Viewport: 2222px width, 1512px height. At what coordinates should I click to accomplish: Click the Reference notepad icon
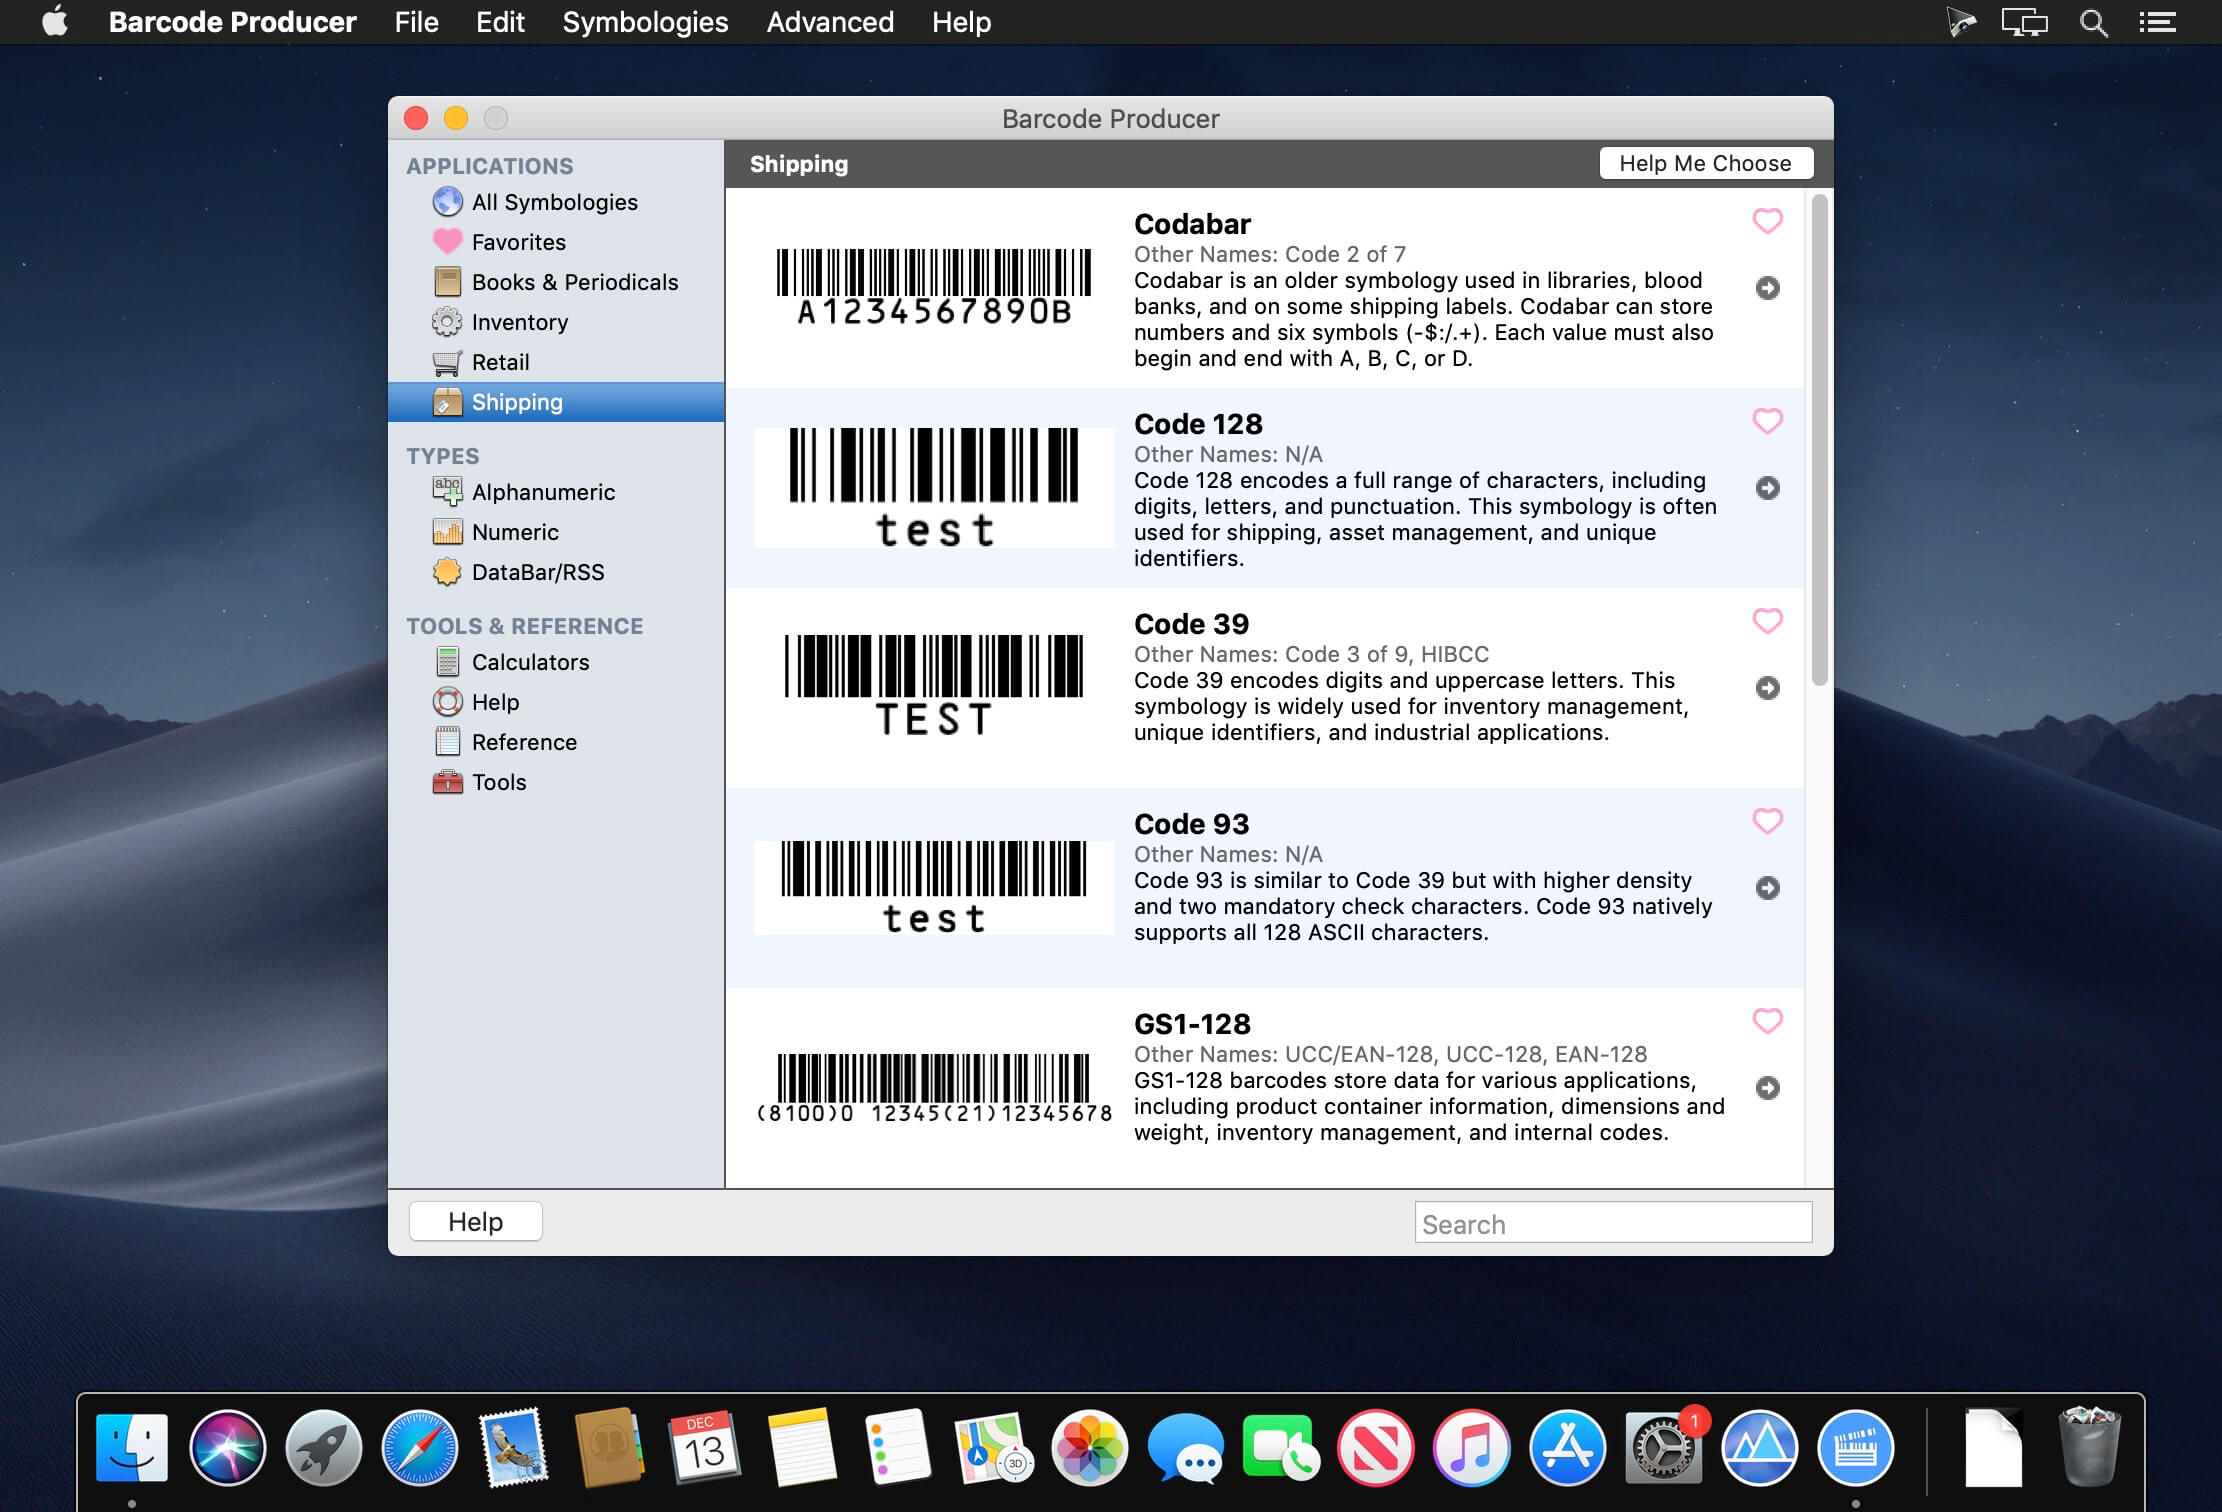(x=447, y=742)
